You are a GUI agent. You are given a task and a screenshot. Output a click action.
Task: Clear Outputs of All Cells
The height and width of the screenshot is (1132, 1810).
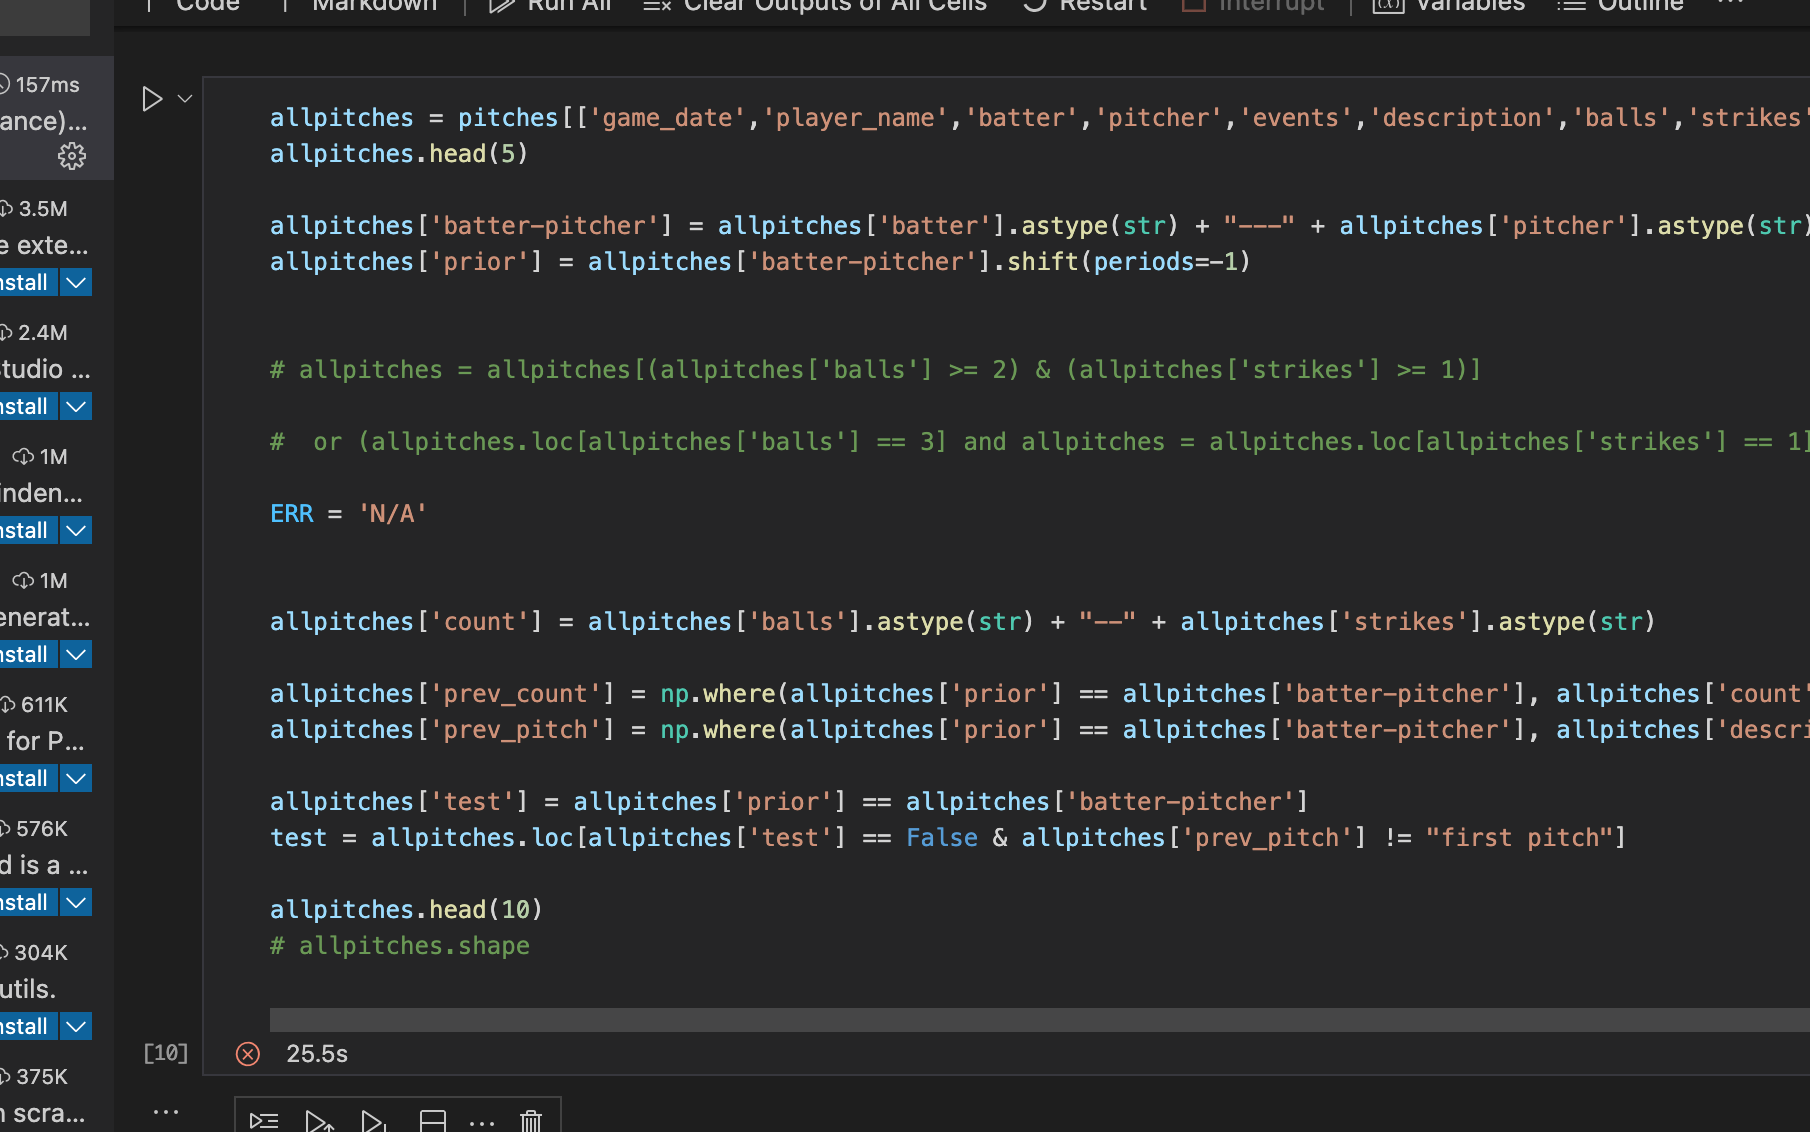click(x=815, y=7)
